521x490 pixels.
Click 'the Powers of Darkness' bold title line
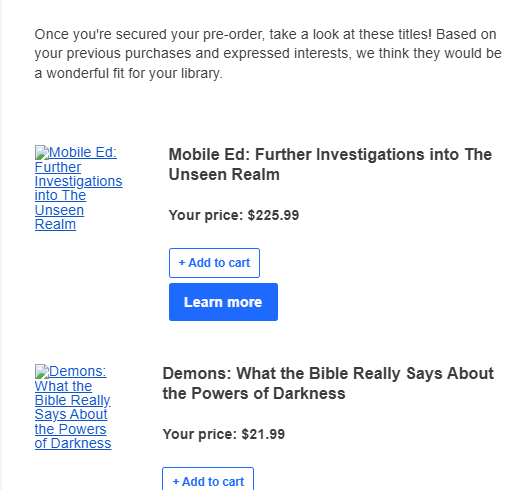[x=254, y=393]
